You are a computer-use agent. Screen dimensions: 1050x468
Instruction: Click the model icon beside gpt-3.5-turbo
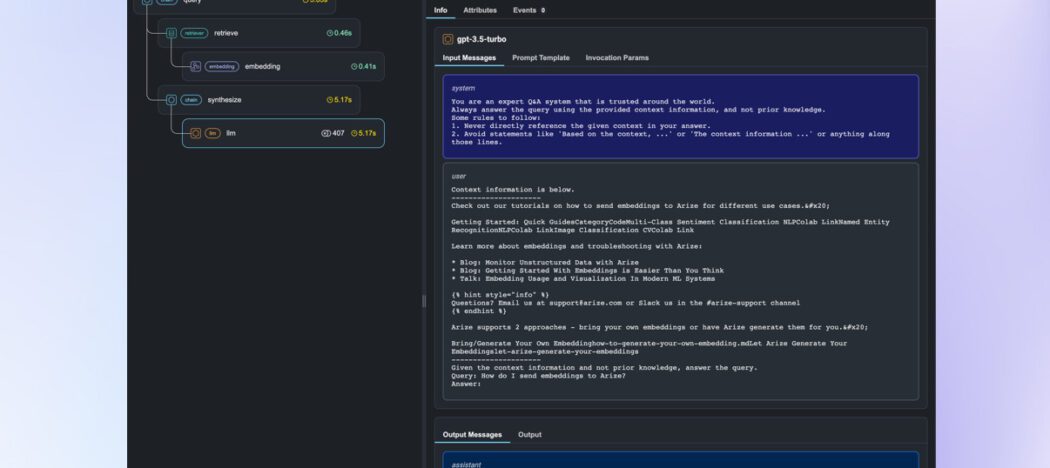tap(448, 40)
